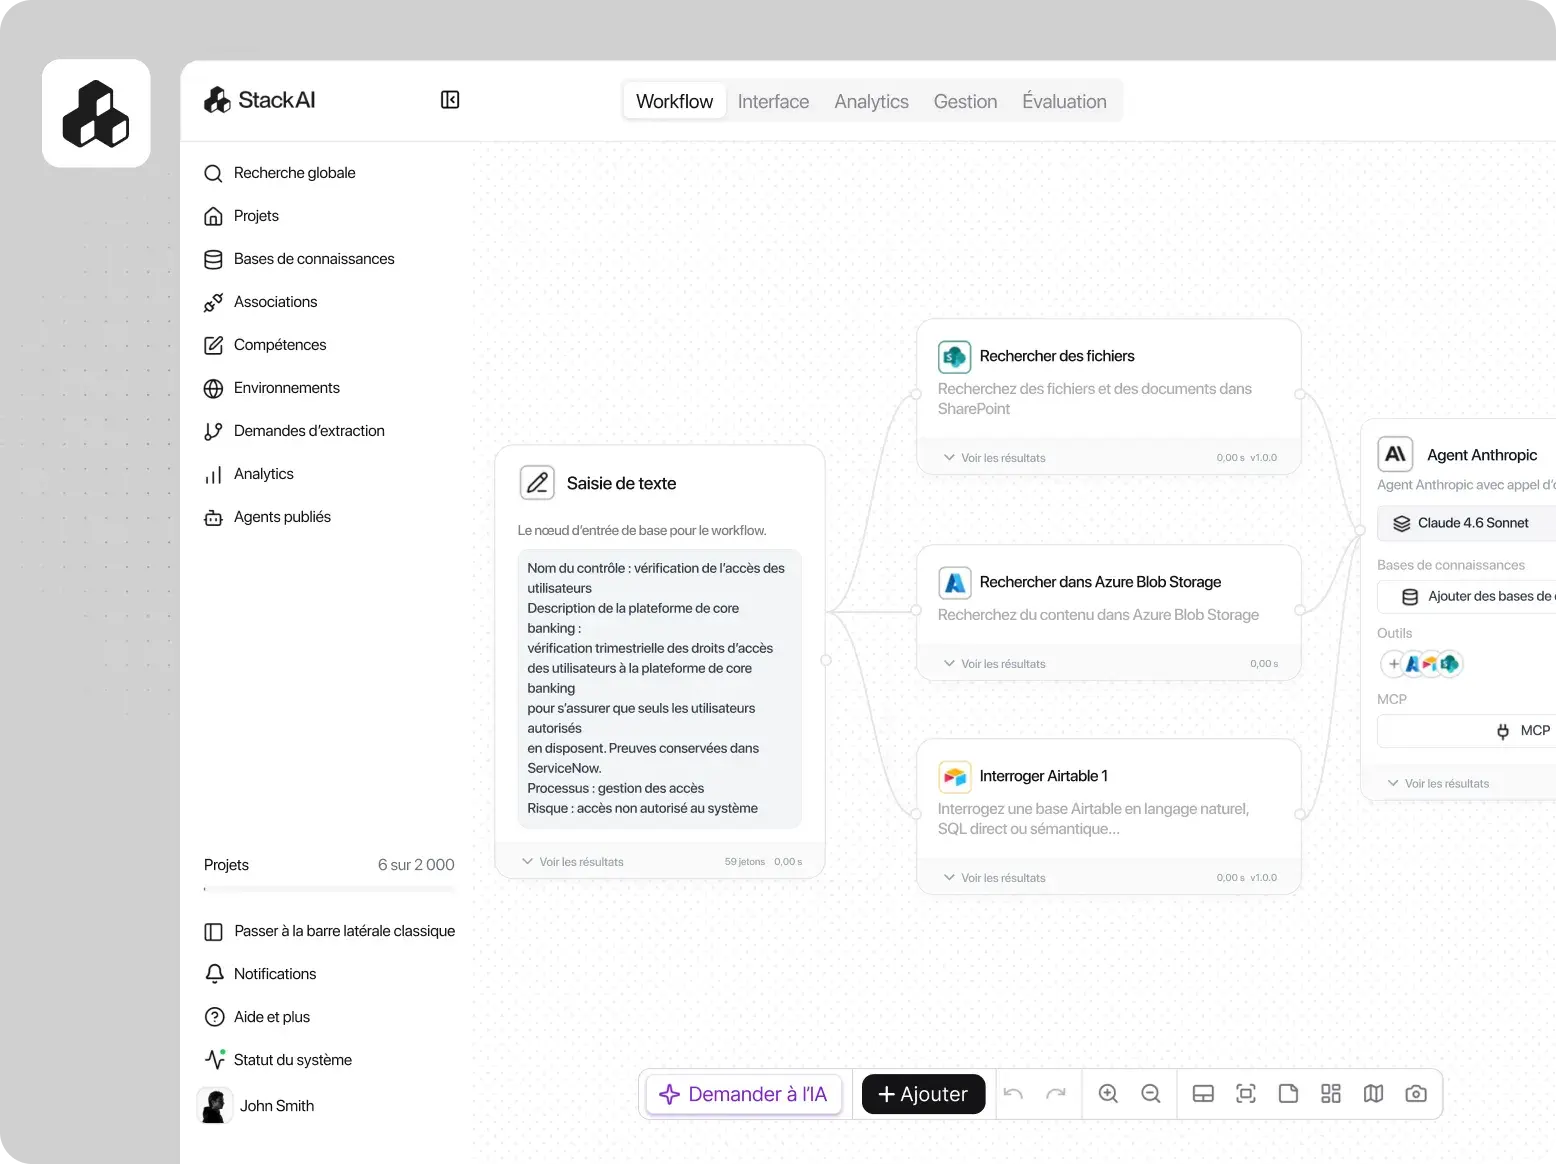Click the SharePoint icon on Rechercher des fichiers node
1556x1164 pixels.
955,357
